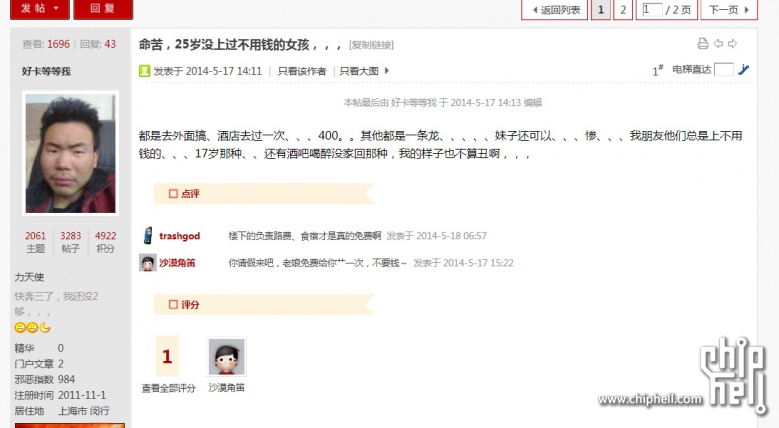Click the smiley rank icons under user title
779x428 pixels.
[x=32, y=328]
